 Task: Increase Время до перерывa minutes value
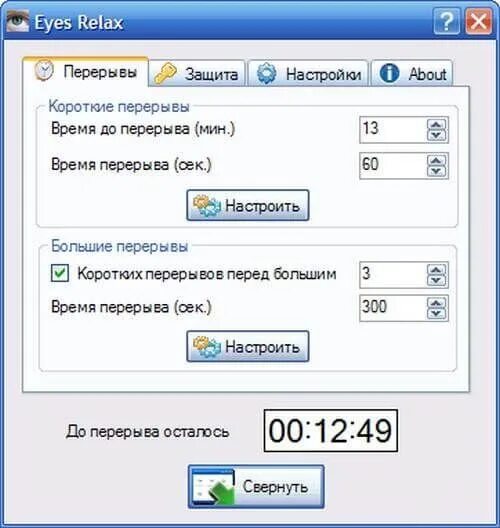pyautogui.click(x=436, y=124)
